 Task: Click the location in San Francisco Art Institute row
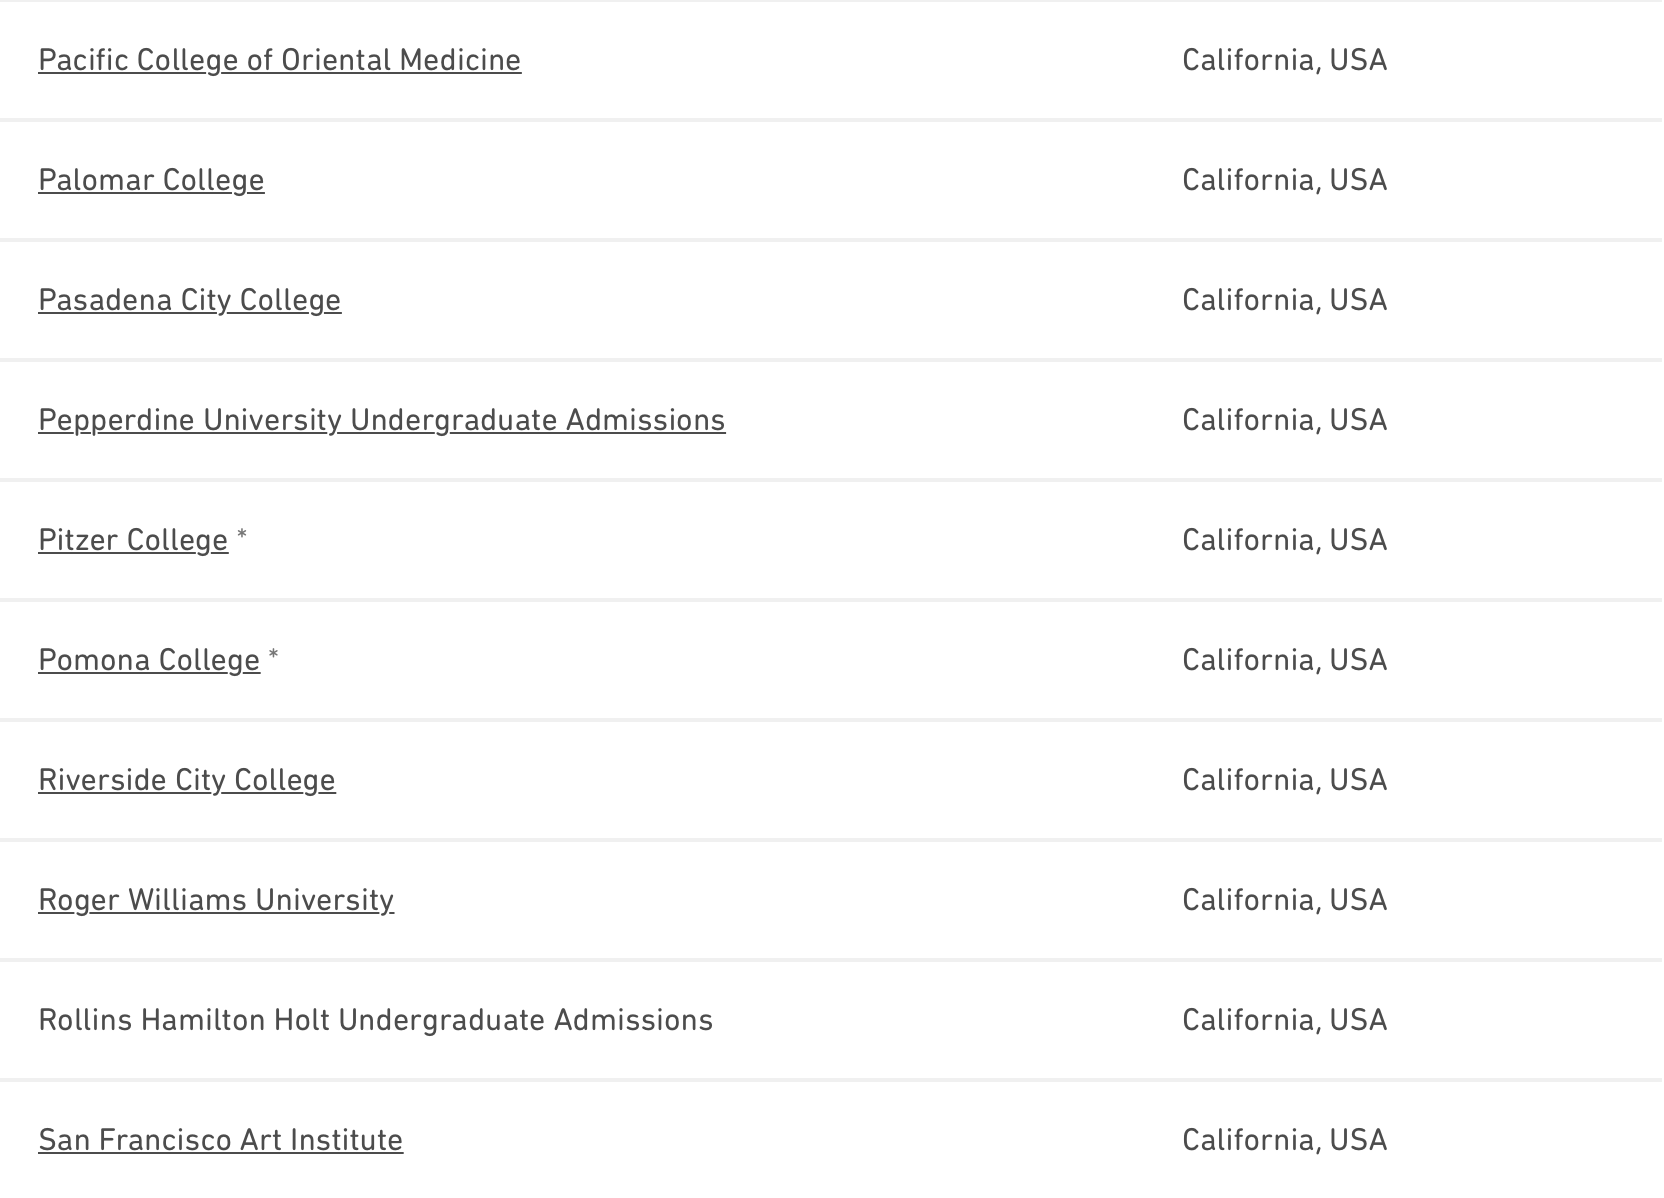point(1284,1140)
